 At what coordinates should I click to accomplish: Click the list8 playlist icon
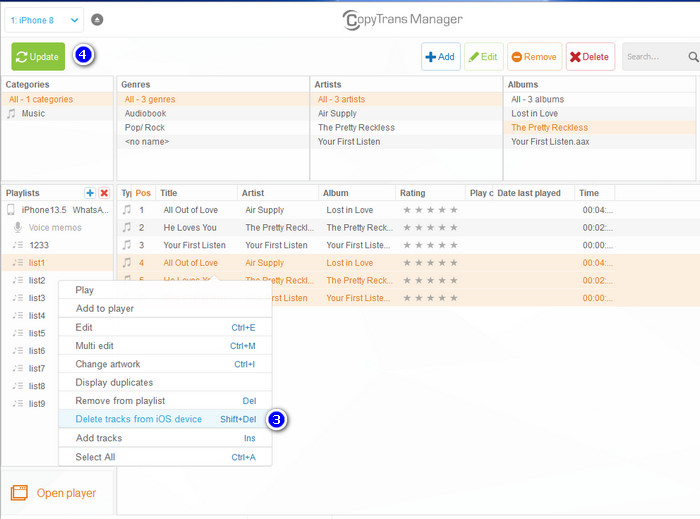17,386
